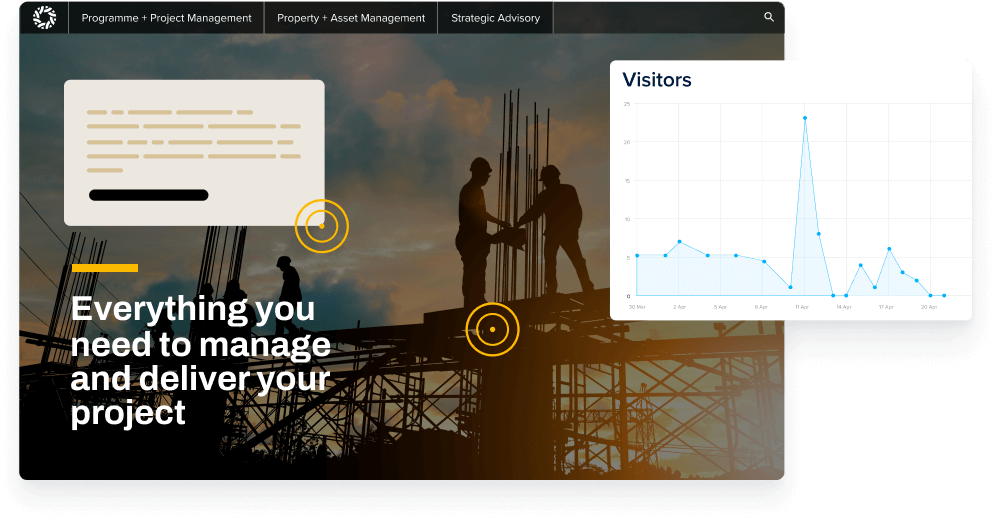Click the '17 Apr' x-axis label

(x=886, y=307)
